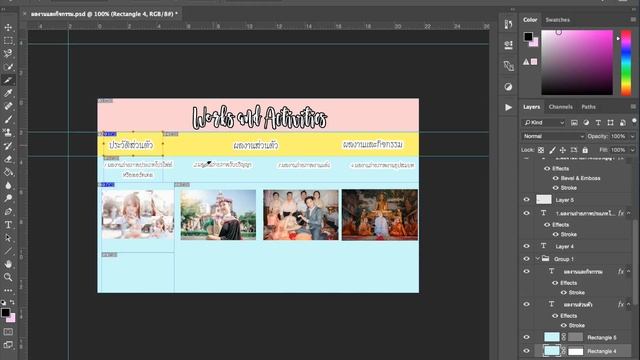Image resolution: width=640 pixels, height=360 pixels.
Task: Hide the first text layer inside Group 1
Action: point(527,271)
